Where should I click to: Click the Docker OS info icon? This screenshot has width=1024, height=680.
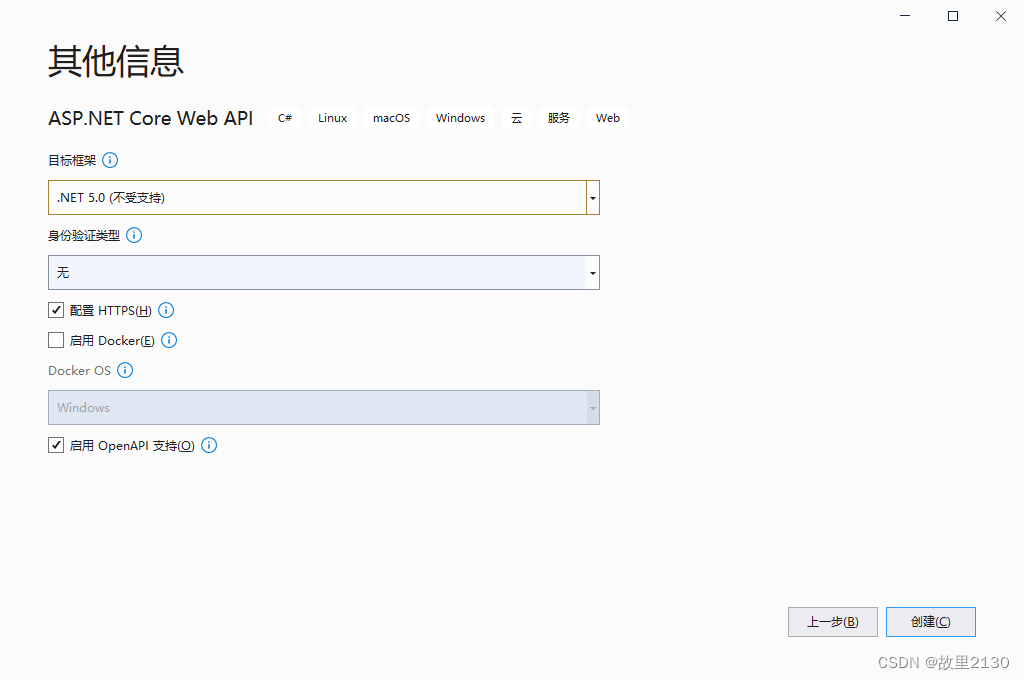(x=125, y=370)
